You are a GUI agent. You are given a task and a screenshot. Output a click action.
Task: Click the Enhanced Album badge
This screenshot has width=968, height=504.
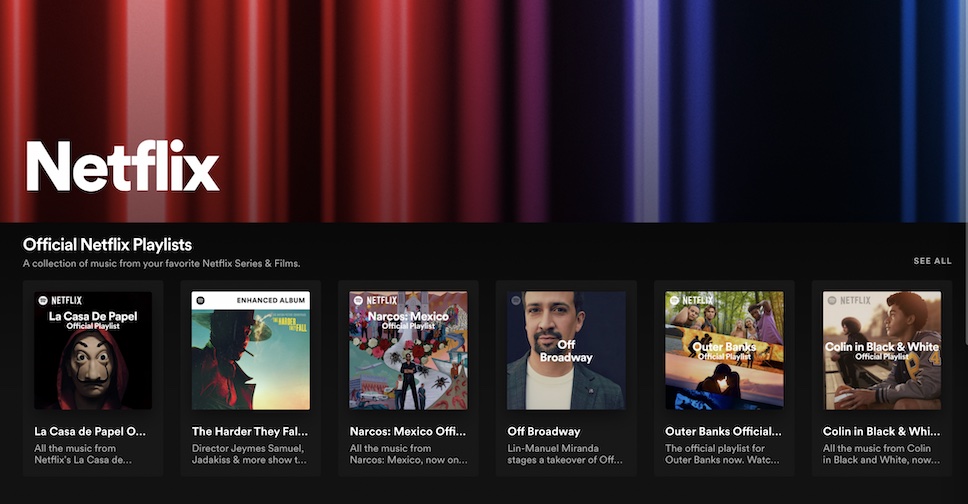tap(272, 300)
